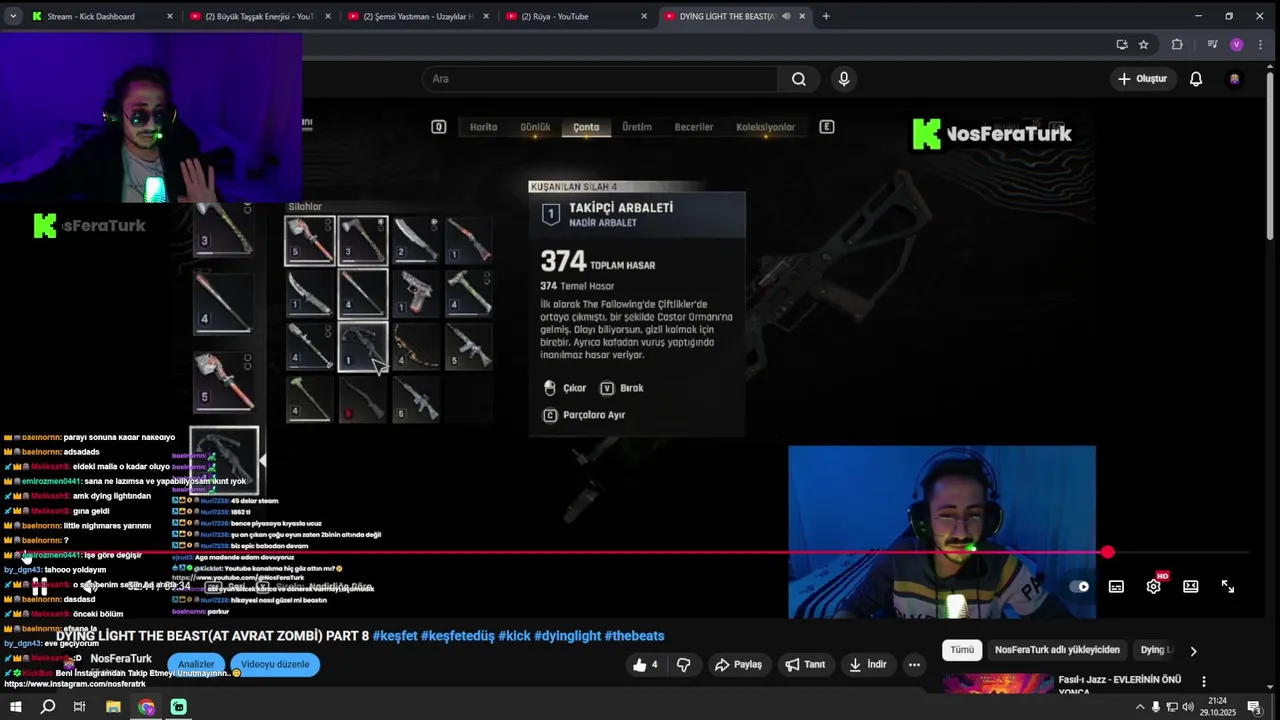Show more filter chips with right arrow
The width and height of the screenshot is (1280, 720).
(1193, 650)
